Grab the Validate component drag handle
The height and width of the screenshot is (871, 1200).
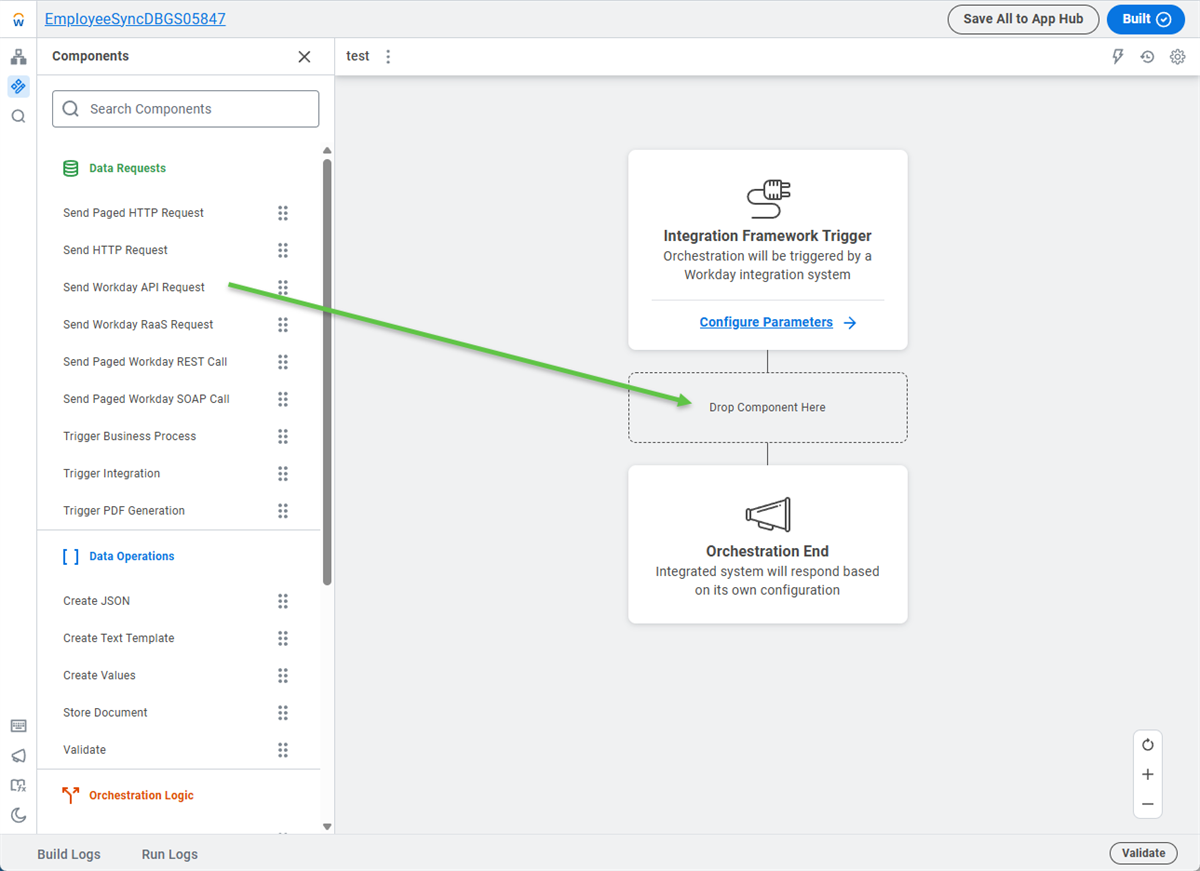pyautogui.click(x=283, y=750)
